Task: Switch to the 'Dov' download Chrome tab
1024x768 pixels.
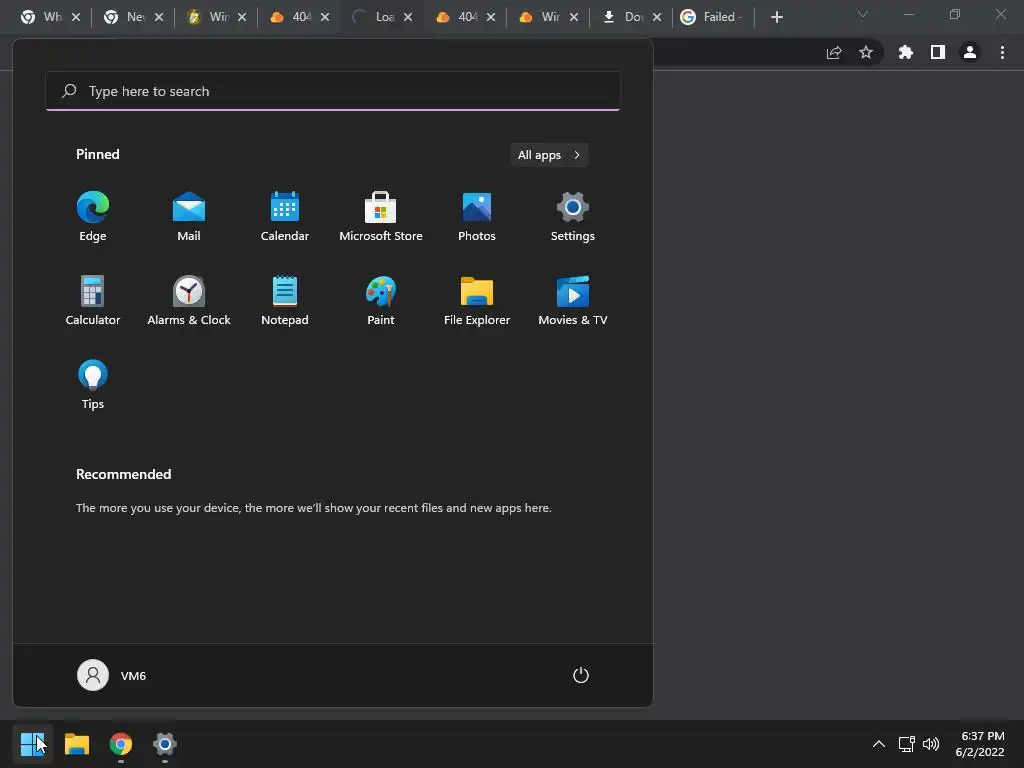Action: point(623,17)
